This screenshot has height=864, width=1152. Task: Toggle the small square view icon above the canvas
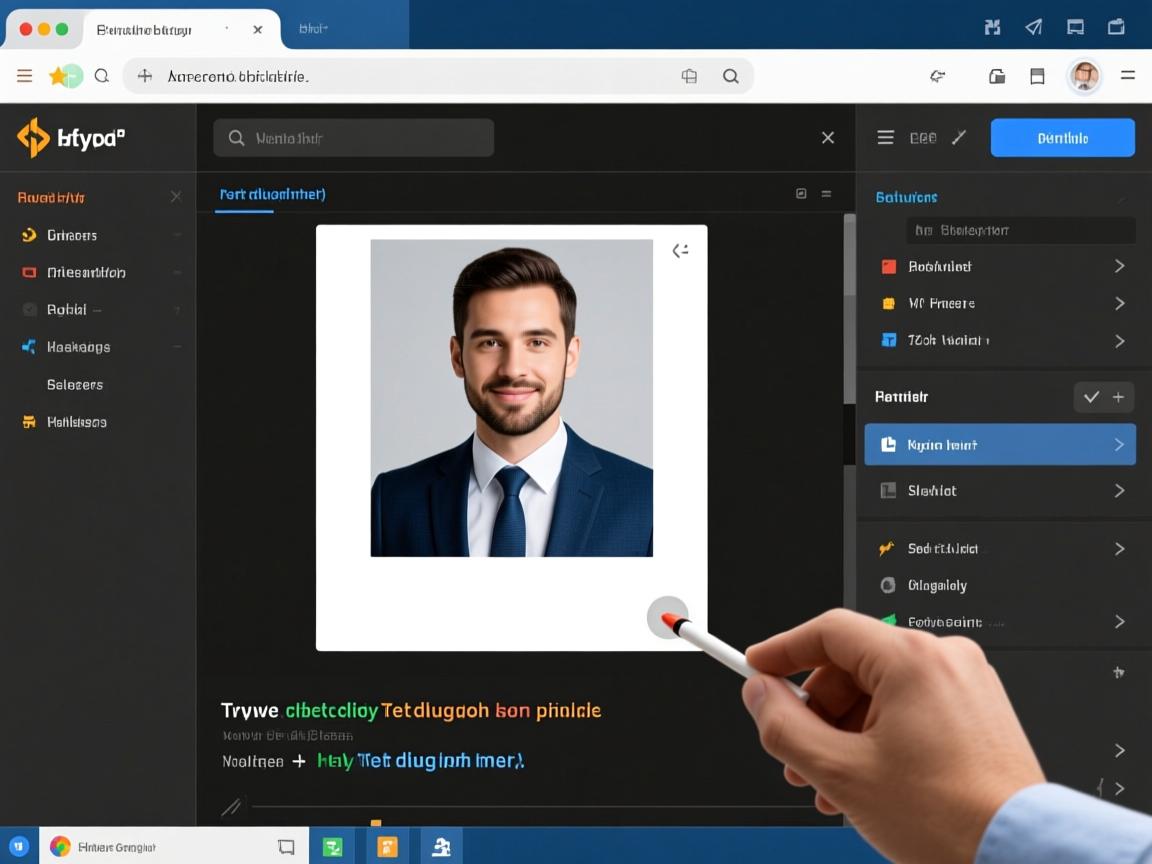point(801,194)
